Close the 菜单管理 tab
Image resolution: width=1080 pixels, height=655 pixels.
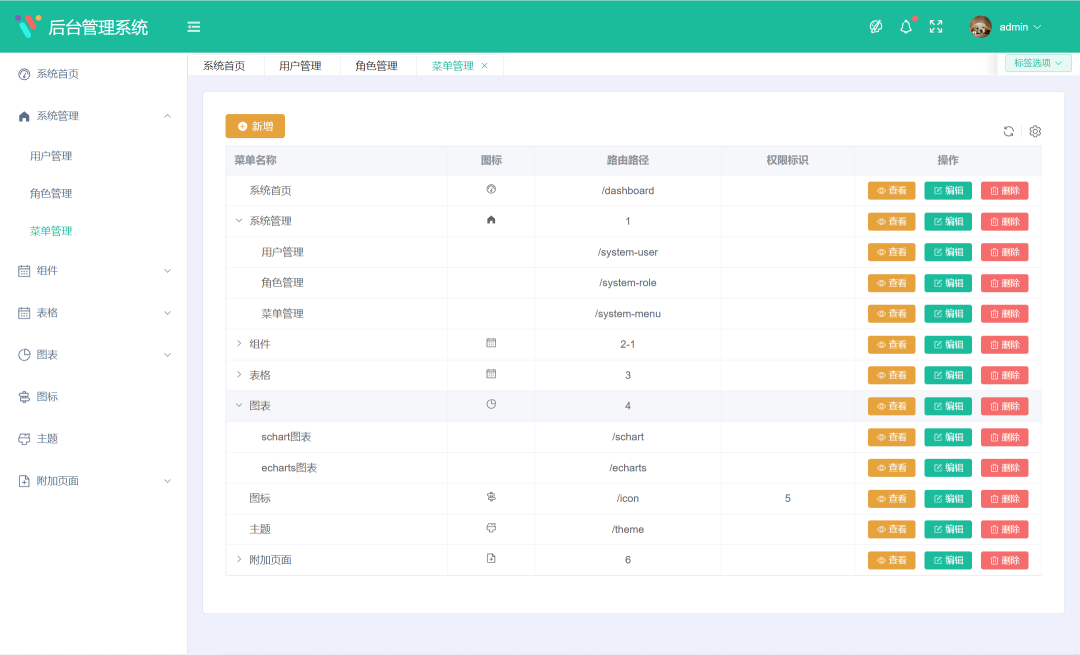(484, 64)
